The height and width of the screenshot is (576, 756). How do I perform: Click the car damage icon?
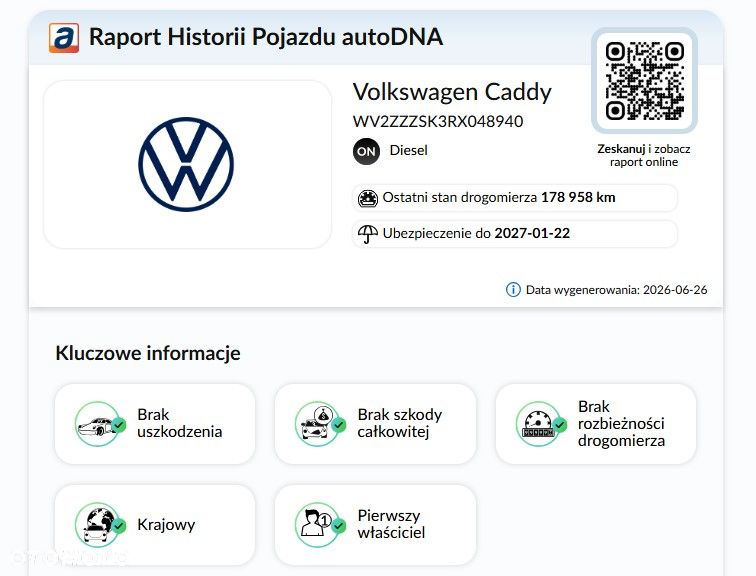[x=100, y=424]
